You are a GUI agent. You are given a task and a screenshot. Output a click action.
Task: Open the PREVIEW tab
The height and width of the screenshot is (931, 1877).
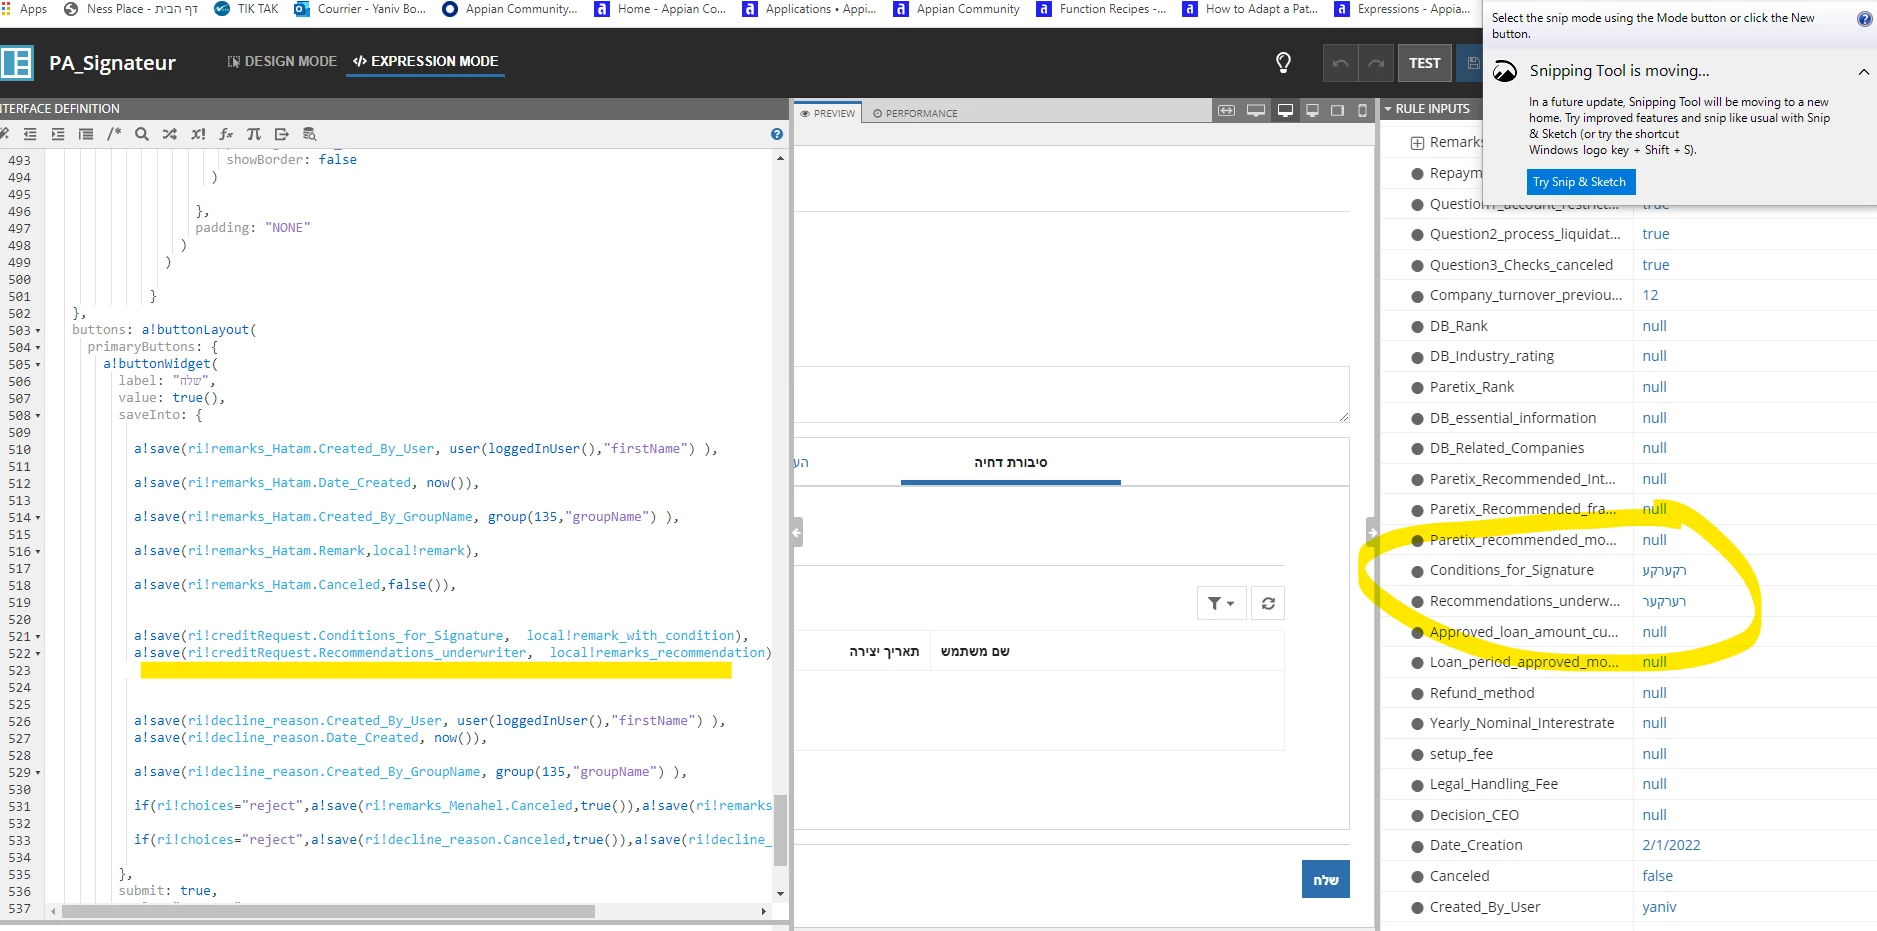pyautogui.click(x=828, y=113)
